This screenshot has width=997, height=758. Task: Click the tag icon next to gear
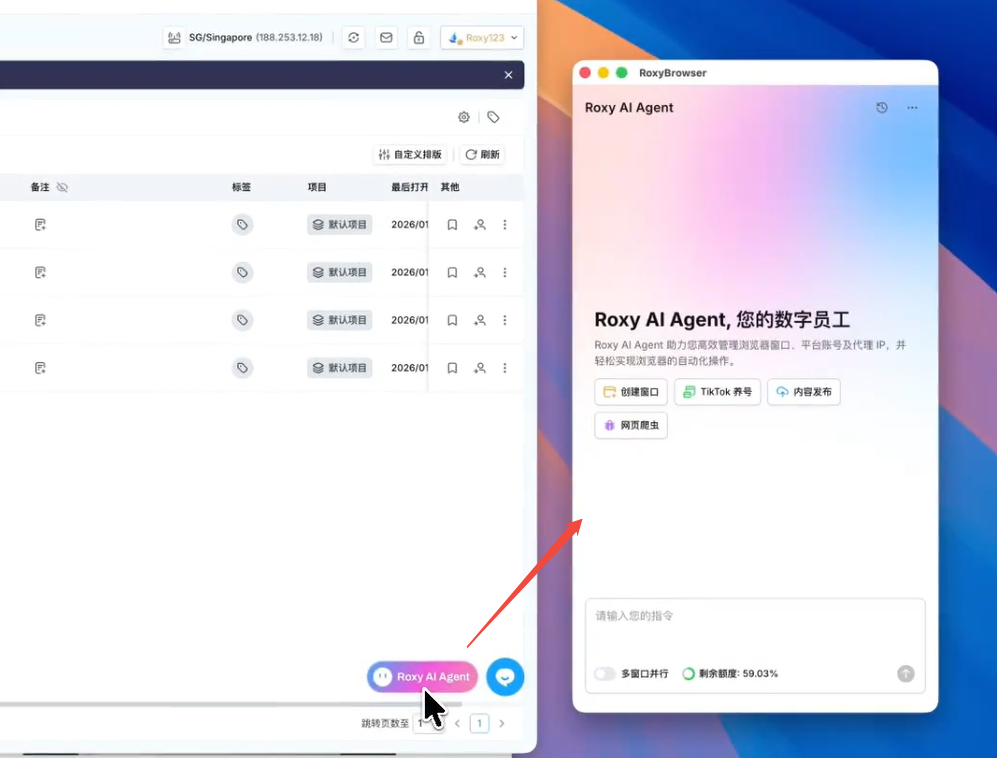(x=493, y=117)
